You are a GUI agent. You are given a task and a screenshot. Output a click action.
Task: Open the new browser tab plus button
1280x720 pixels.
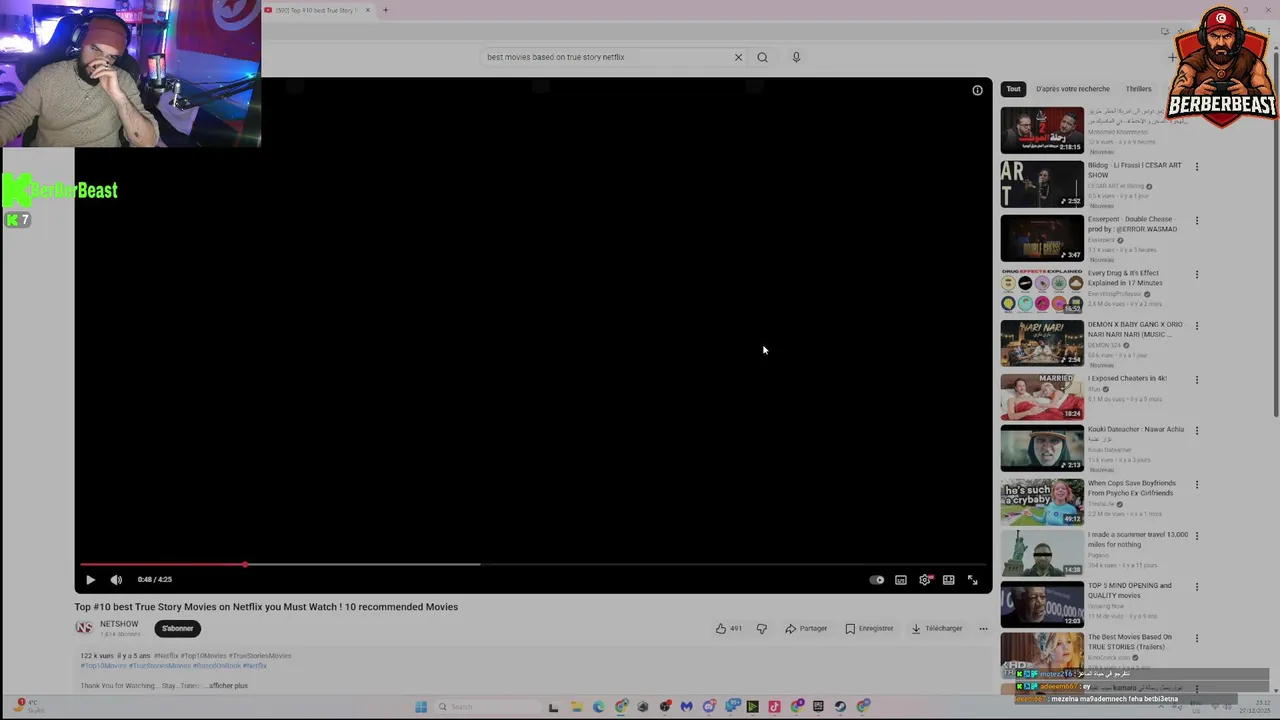point(385,10)
